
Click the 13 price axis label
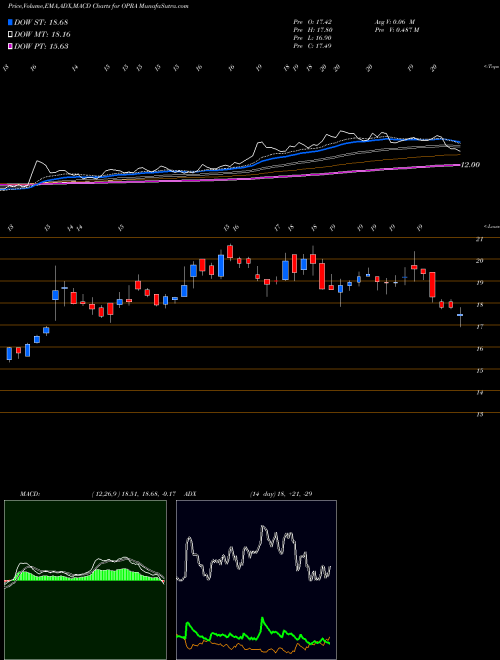[479, 415]
